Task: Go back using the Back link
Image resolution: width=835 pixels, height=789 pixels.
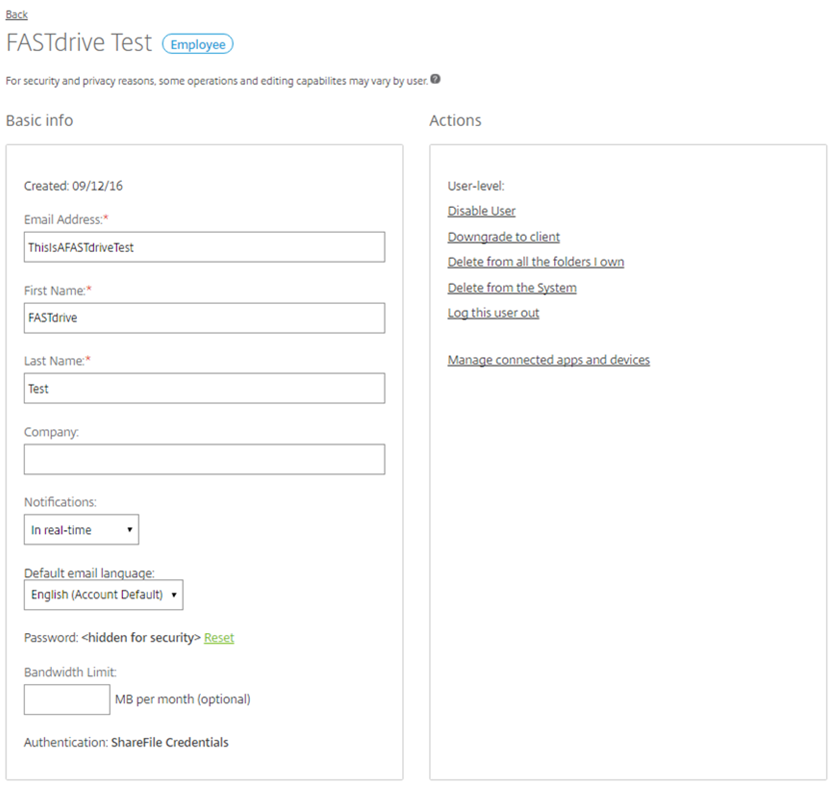Action: click(x=17, y=14)
